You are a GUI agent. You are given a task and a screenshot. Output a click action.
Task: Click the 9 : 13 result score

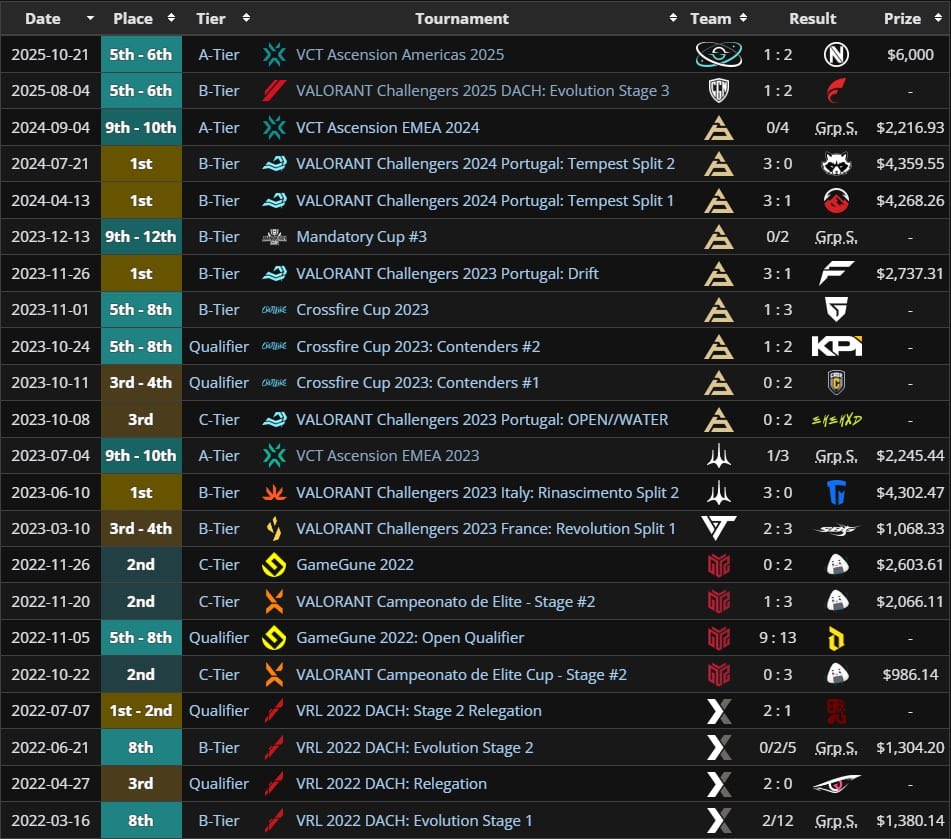(x=777, y=638)
